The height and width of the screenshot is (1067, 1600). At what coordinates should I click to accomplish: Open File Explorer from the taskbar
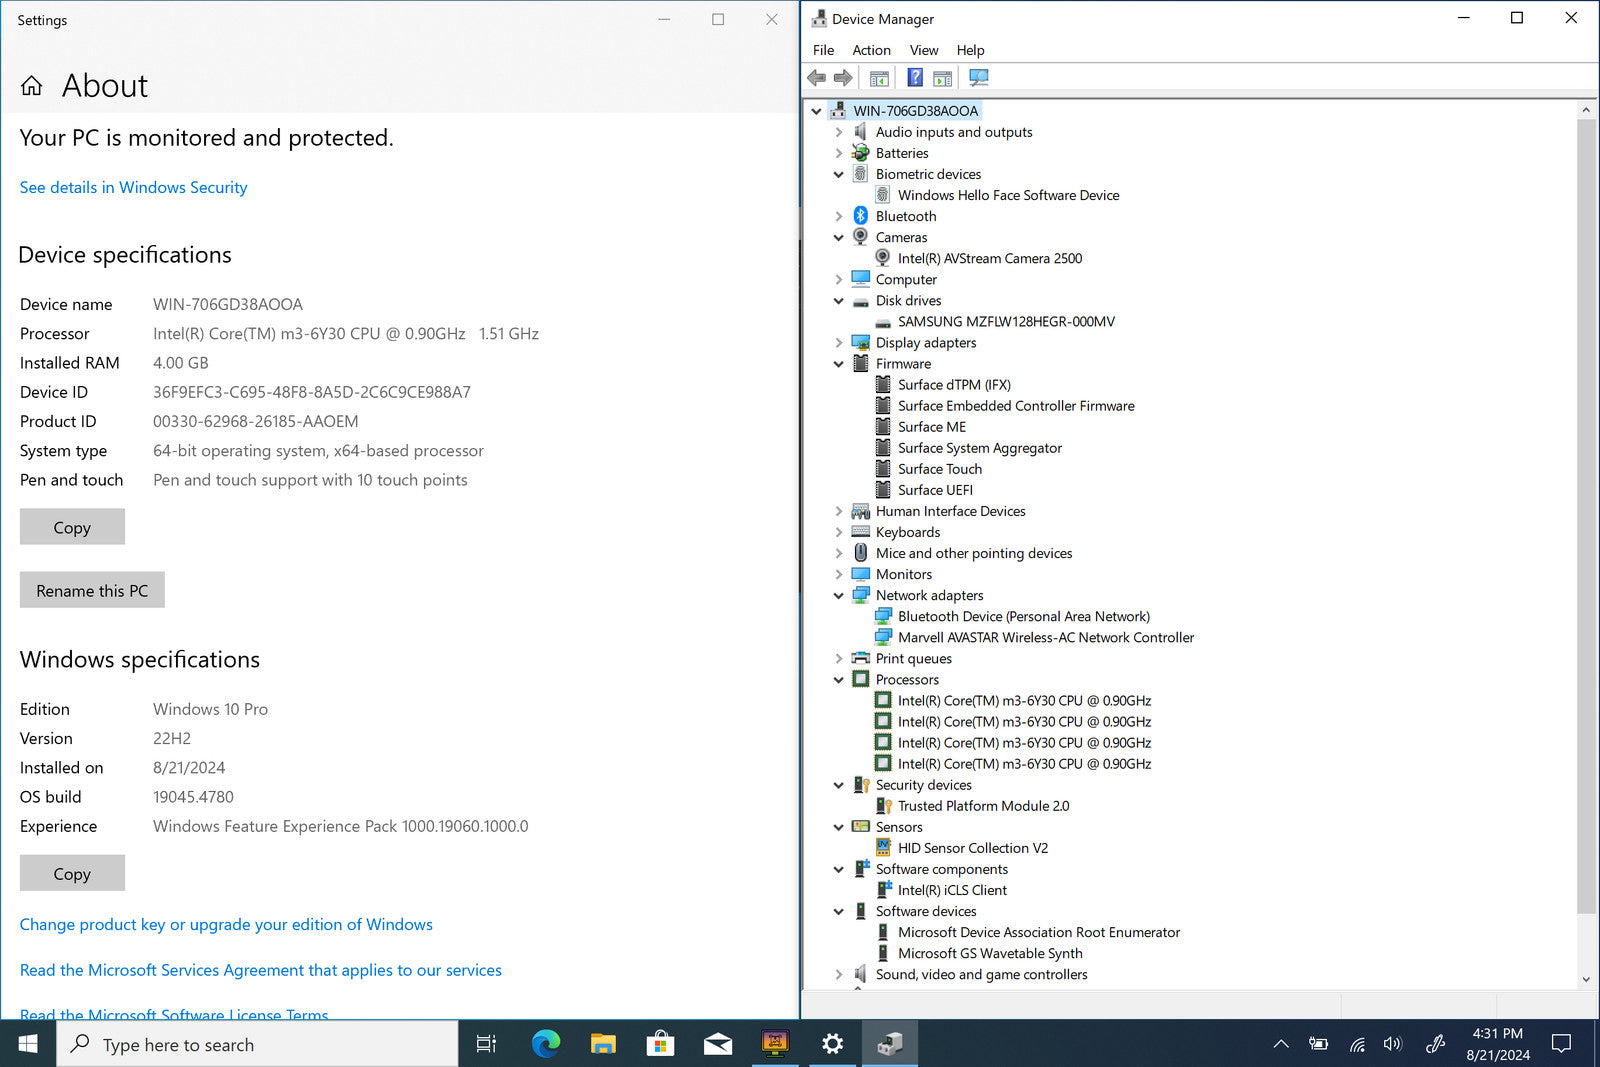(x=603, y=1044)
